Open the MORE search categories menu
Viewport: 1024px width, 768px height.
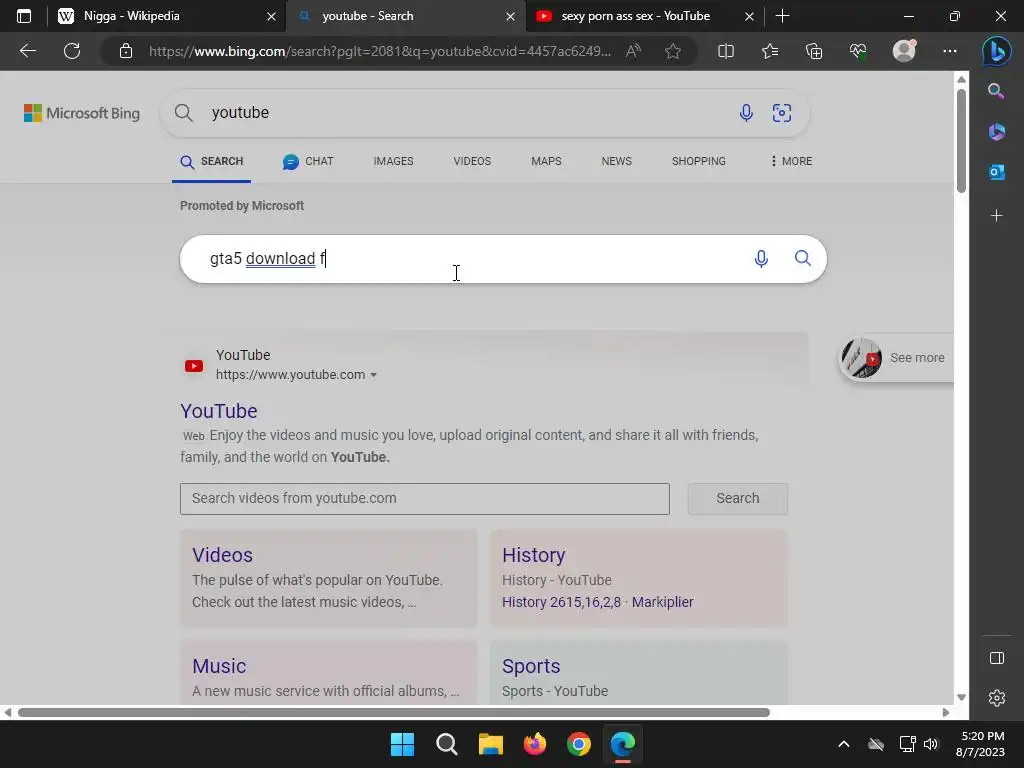tap(791, 161)
